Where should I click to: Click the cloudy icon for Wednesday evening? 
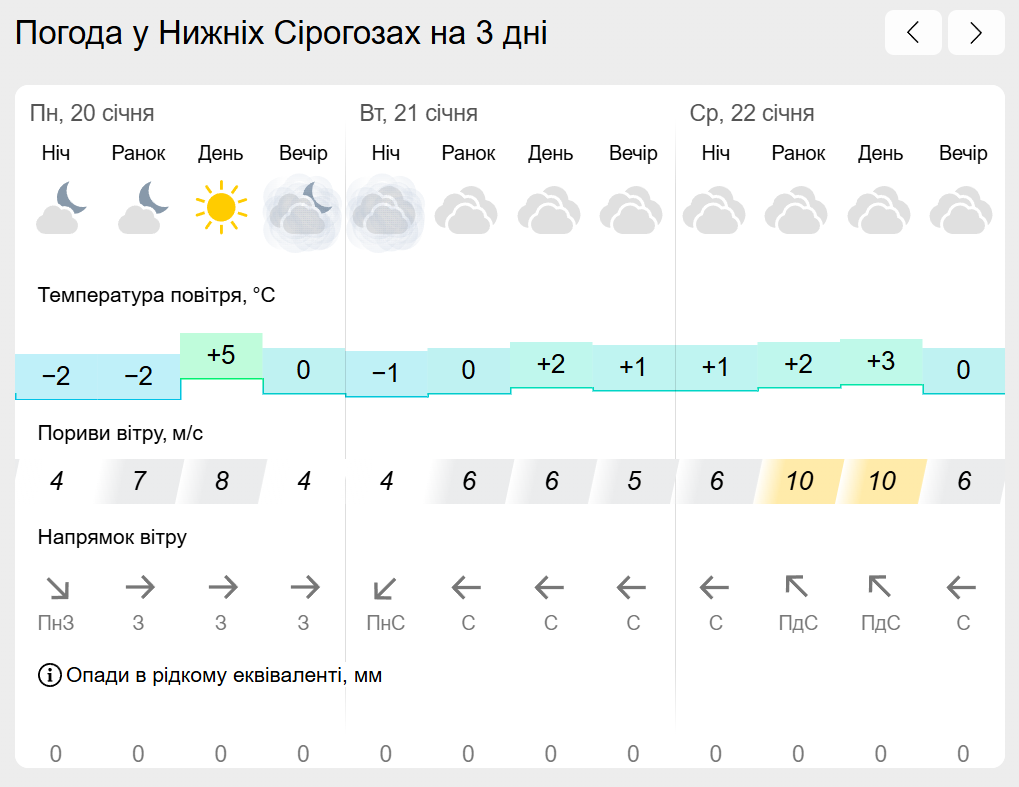pos(961,209)
